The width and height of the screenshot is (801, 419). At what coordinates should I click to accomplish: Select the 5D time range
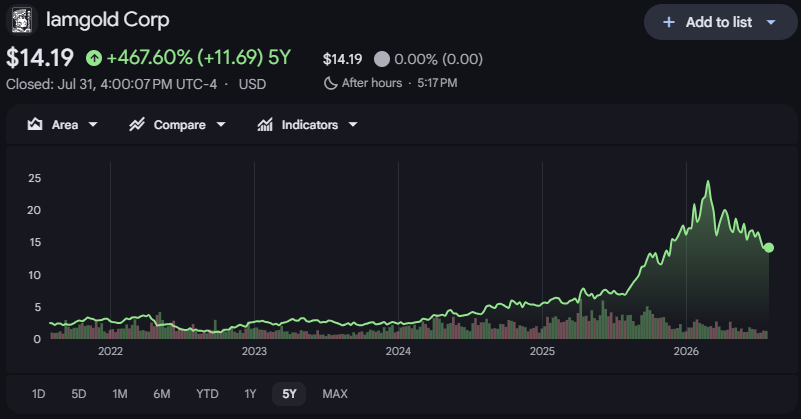79,394
